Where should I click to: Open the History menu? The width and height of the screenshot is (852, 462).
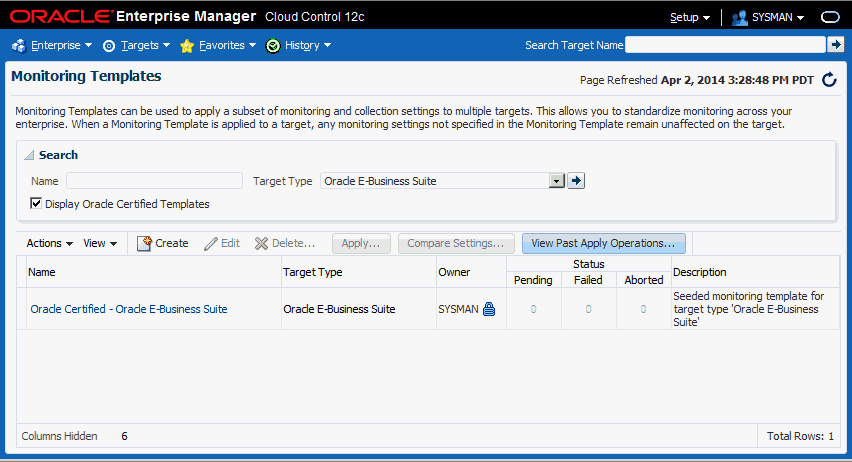click(x=308, y=46)
